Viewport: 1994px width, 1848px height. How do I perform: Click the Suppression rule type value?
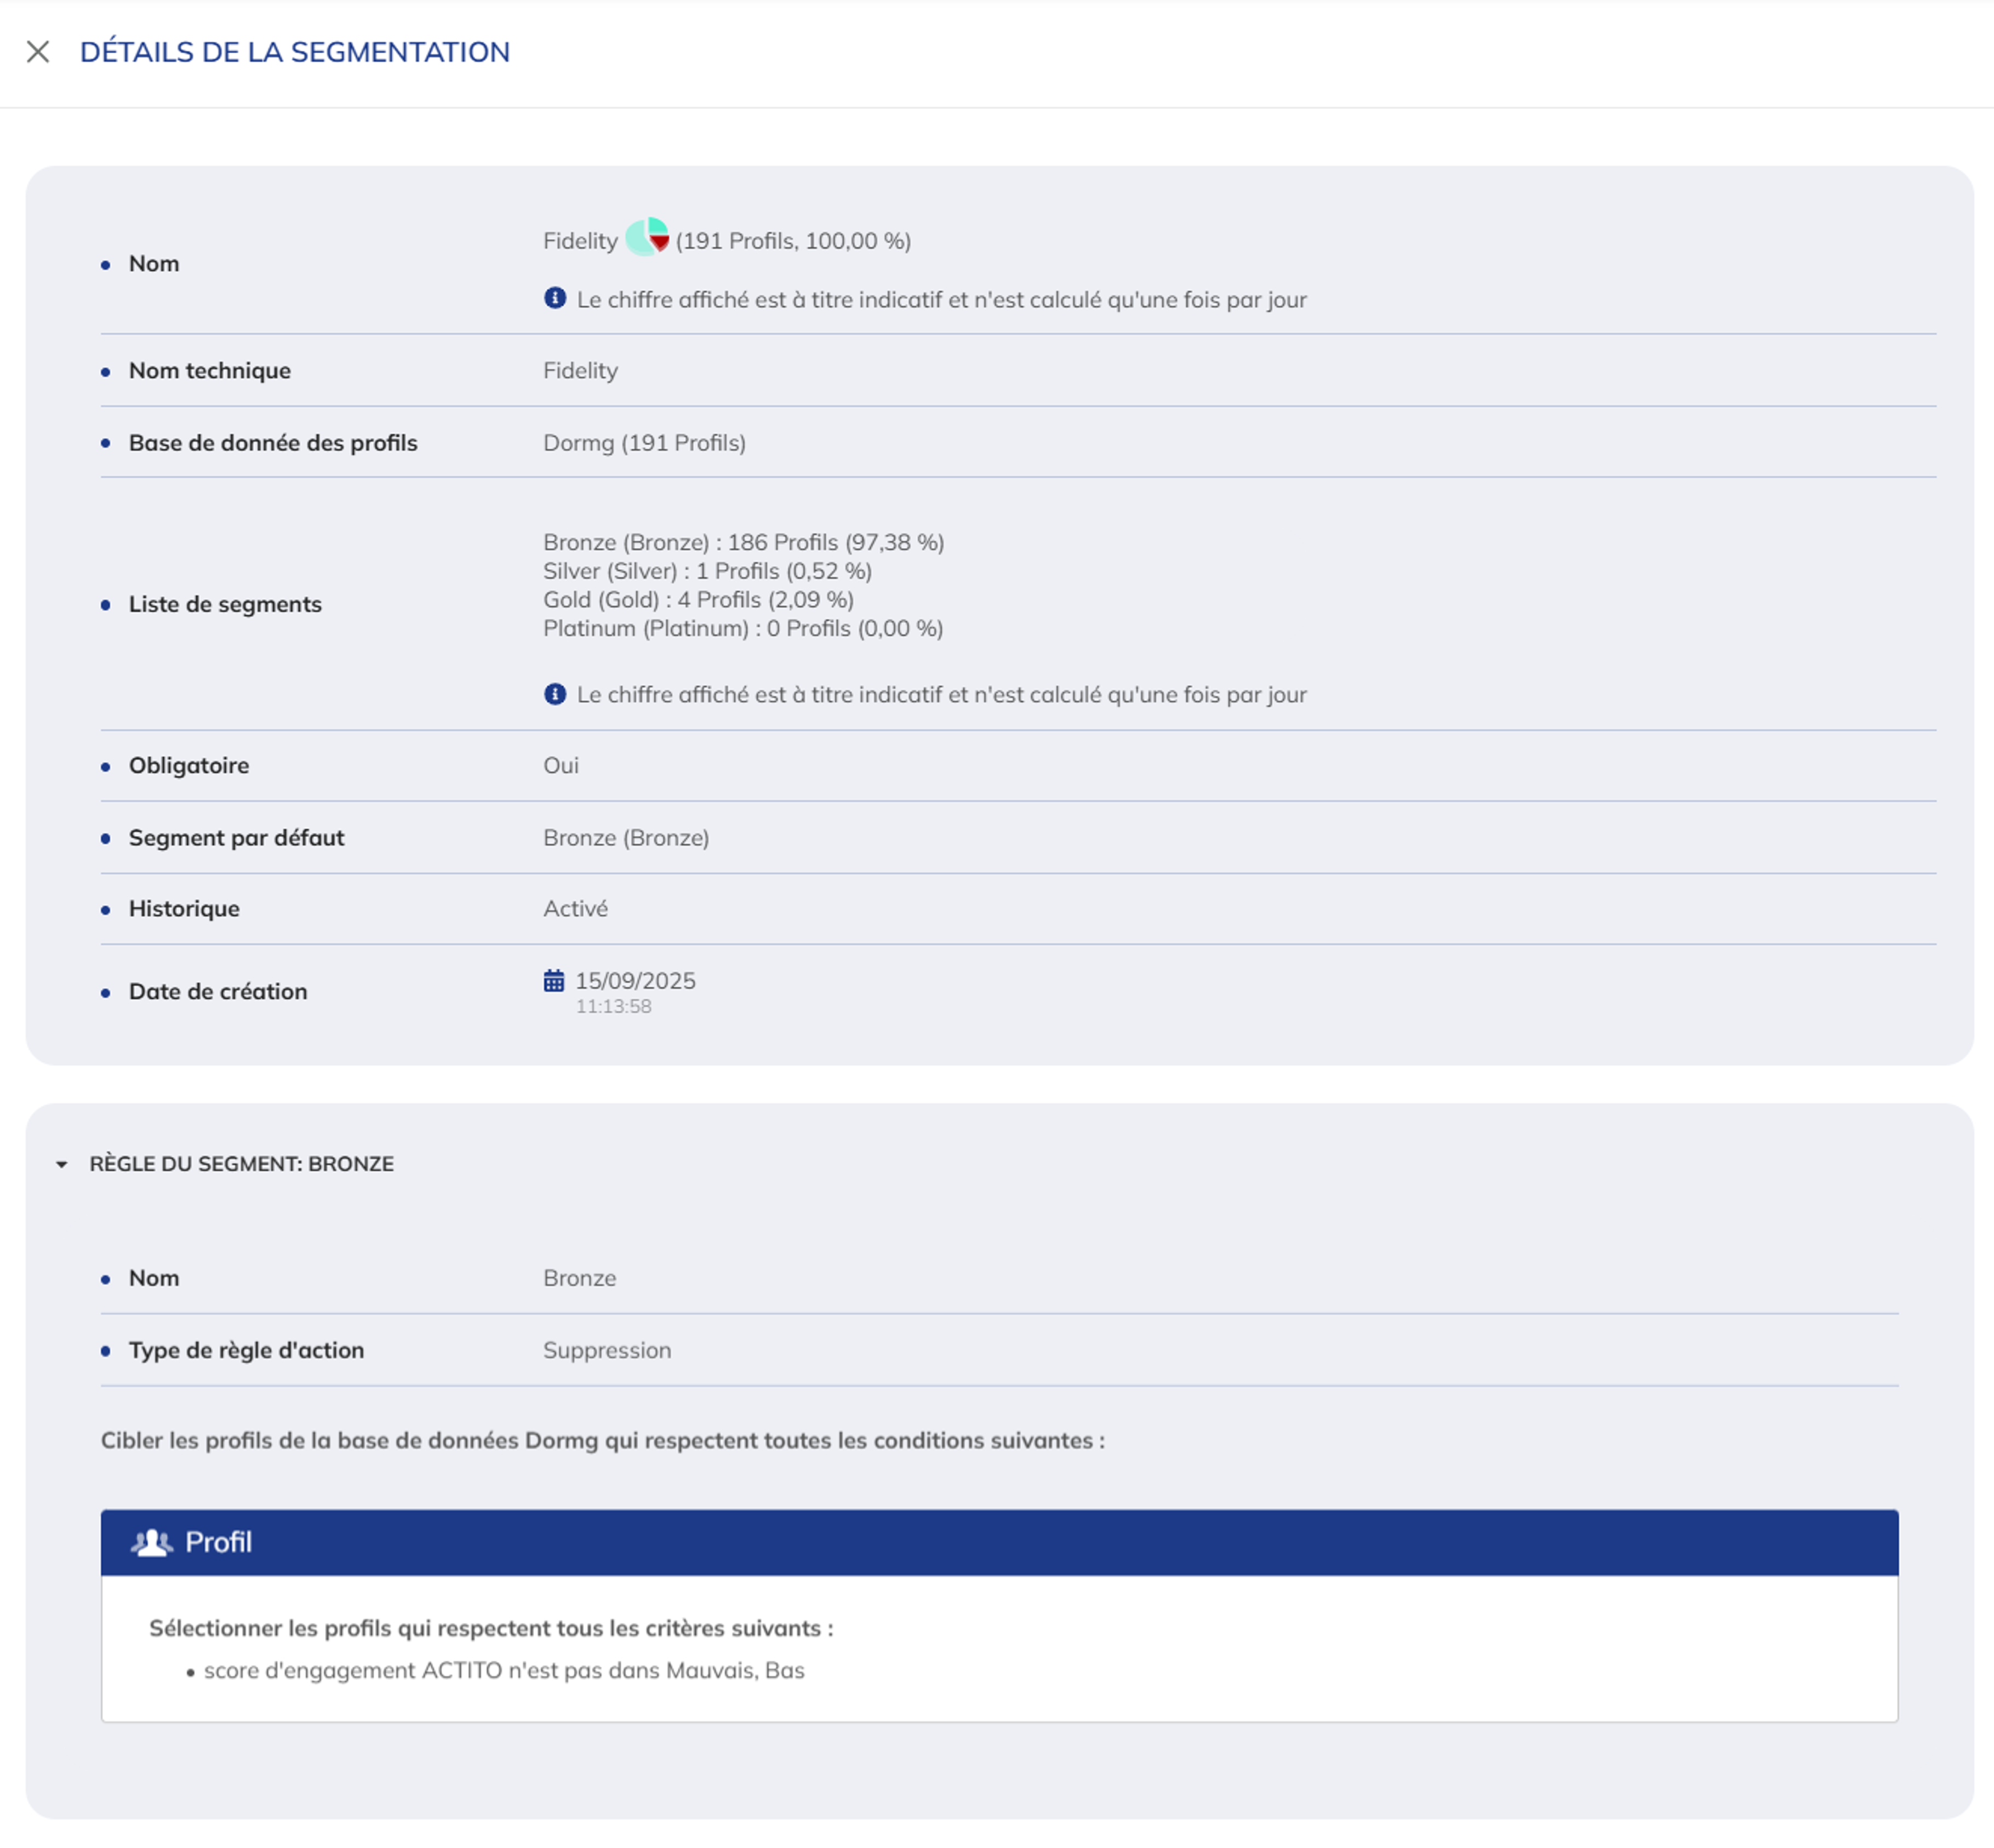click(607, 1350)
